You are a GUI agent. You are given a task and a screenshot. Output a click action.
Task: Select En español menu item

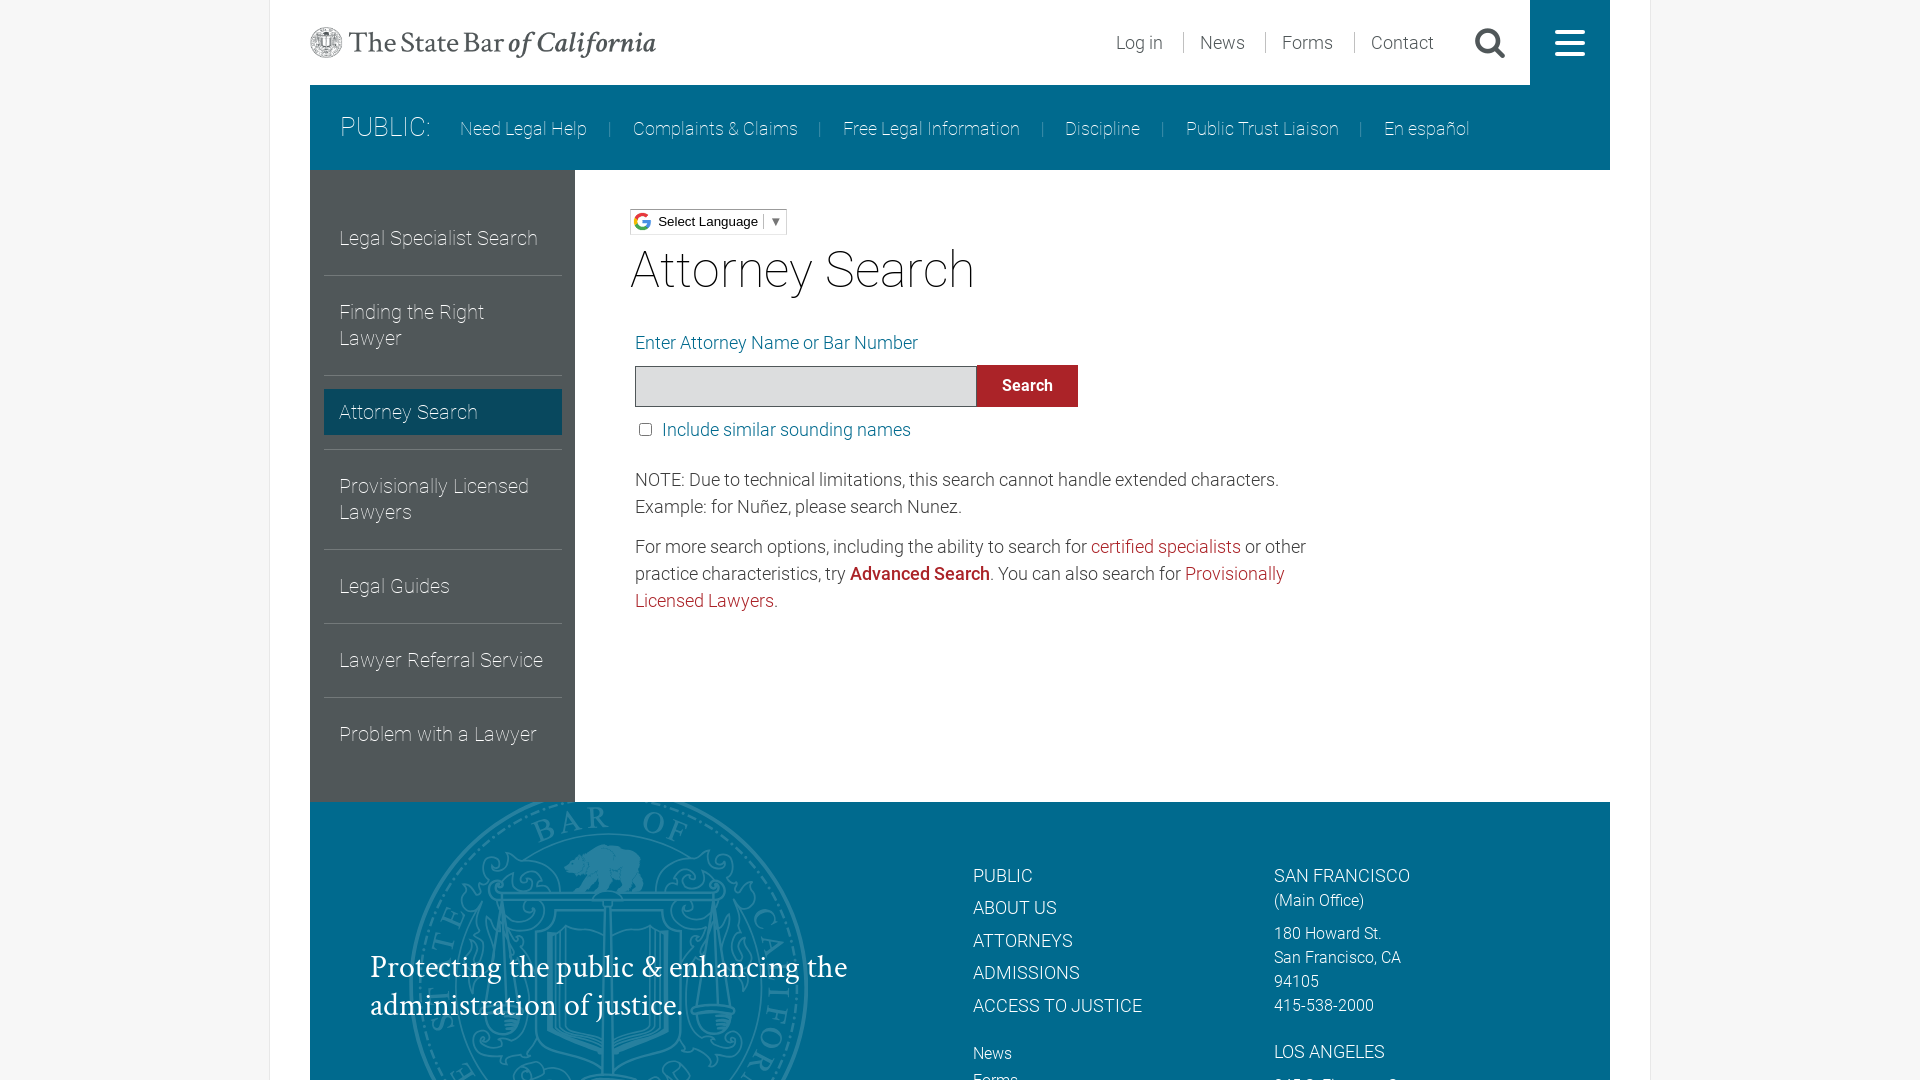[x=1426, y=129]
